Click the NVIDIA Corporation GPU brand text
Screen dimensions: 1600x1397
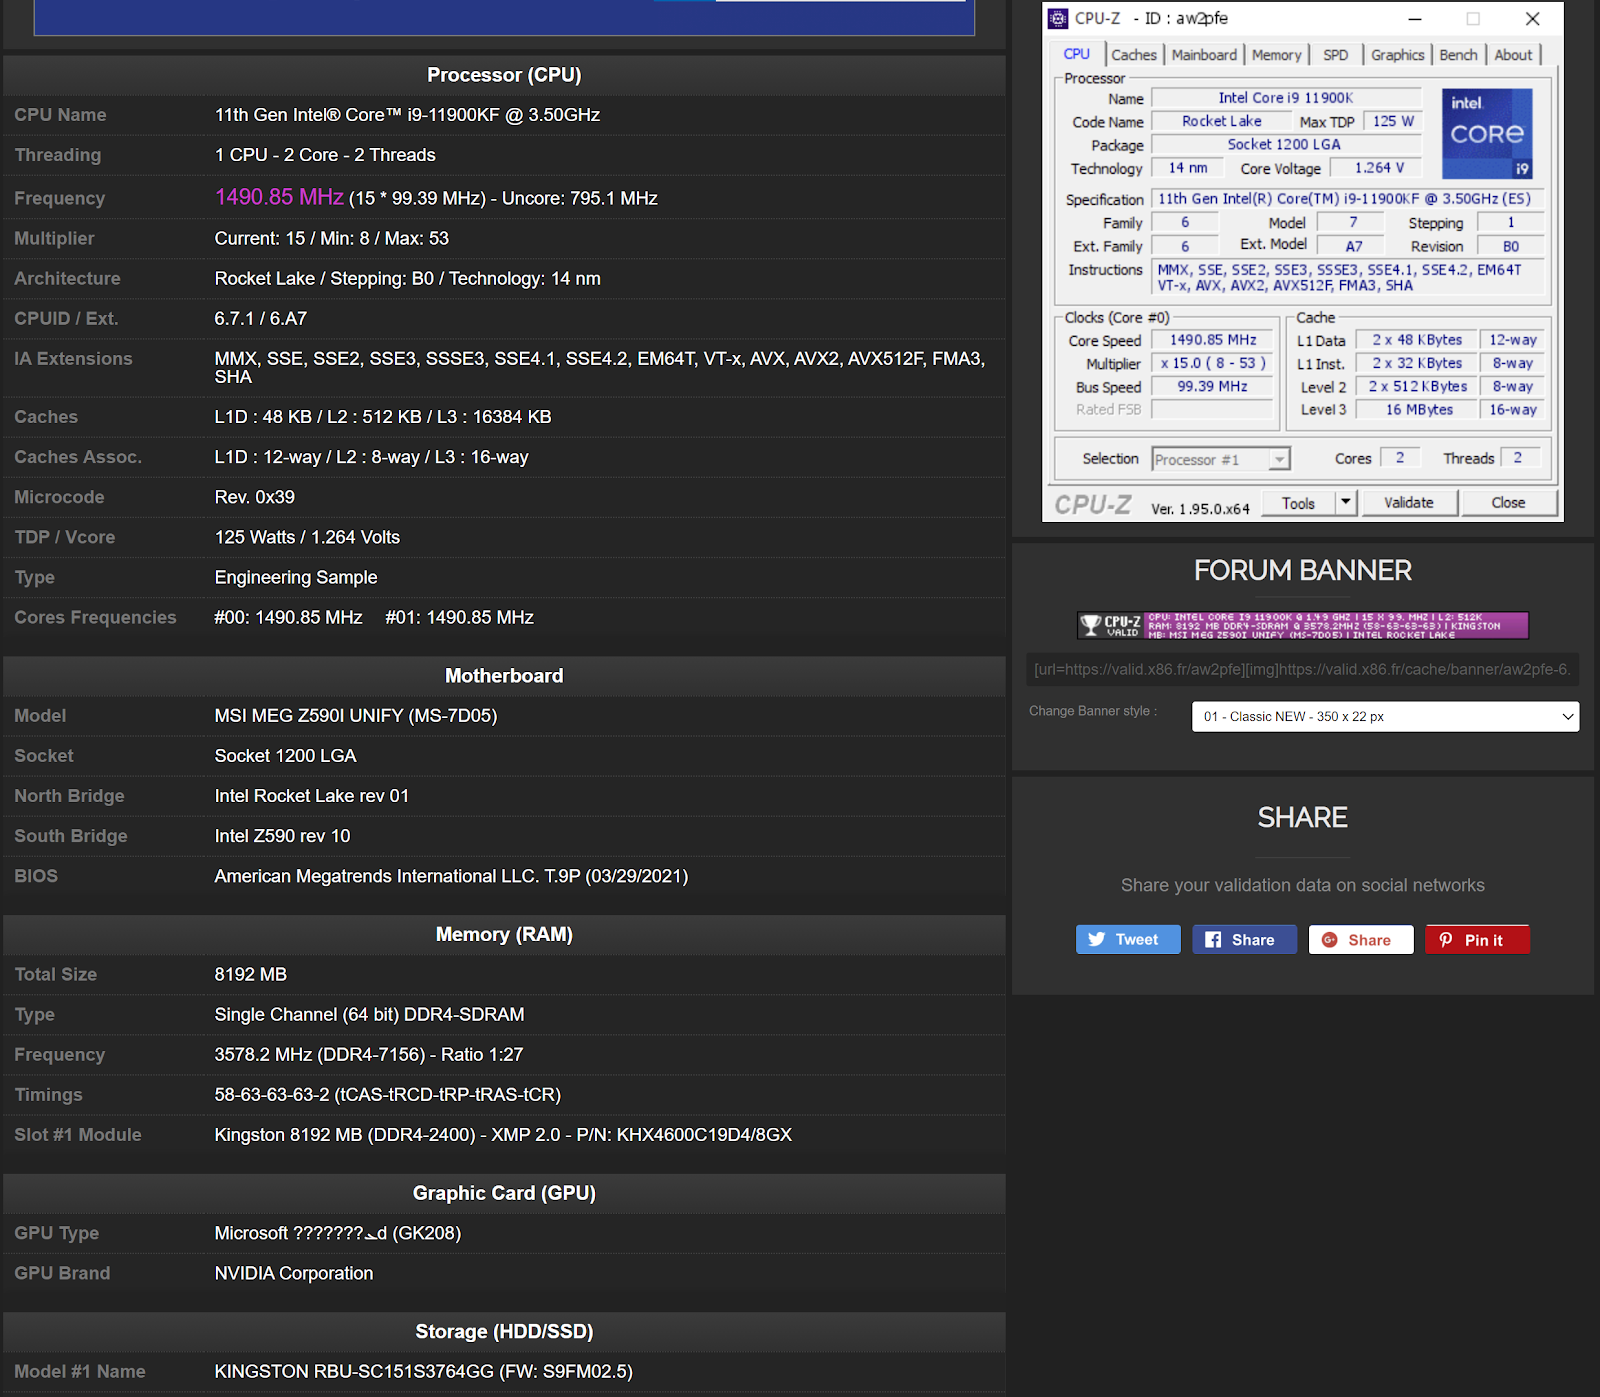pos(294,1273)
